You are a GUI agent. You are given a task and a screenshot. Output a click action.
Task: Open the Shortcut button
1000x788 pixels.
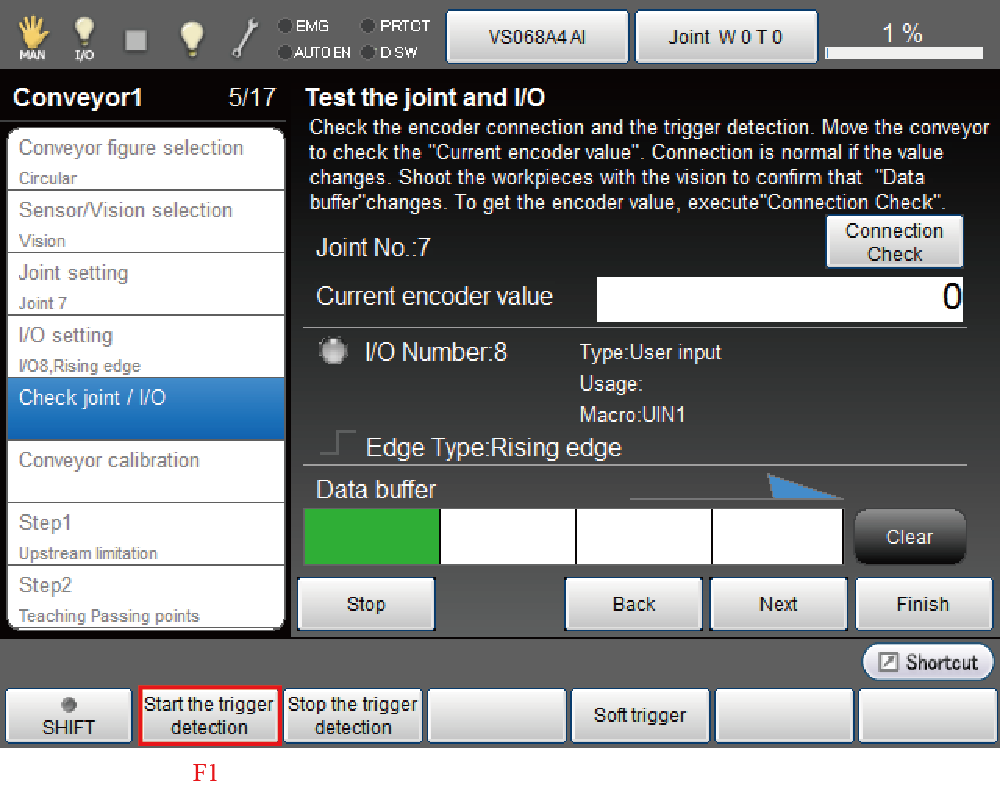tap(928, 662)
